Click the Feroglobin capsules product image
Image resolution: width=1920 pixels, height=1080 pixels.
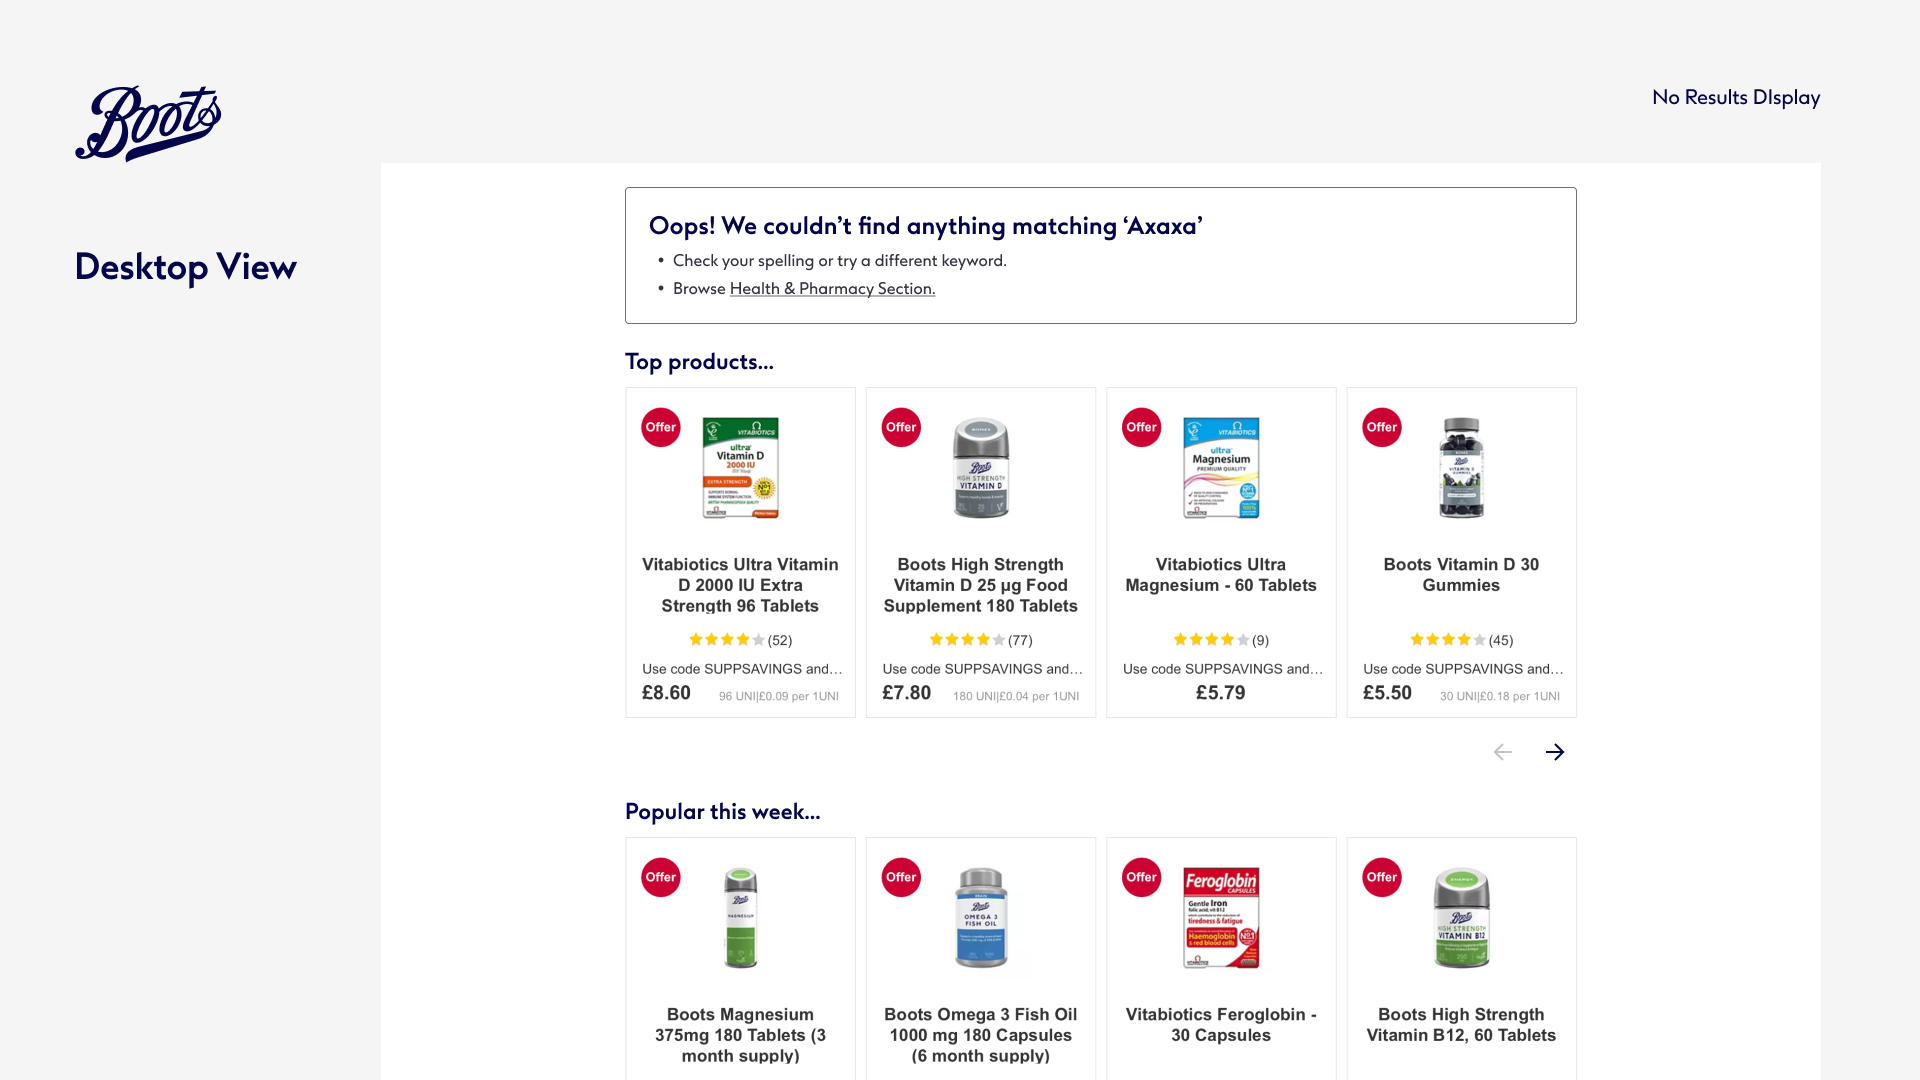(x=1220, y=918)
